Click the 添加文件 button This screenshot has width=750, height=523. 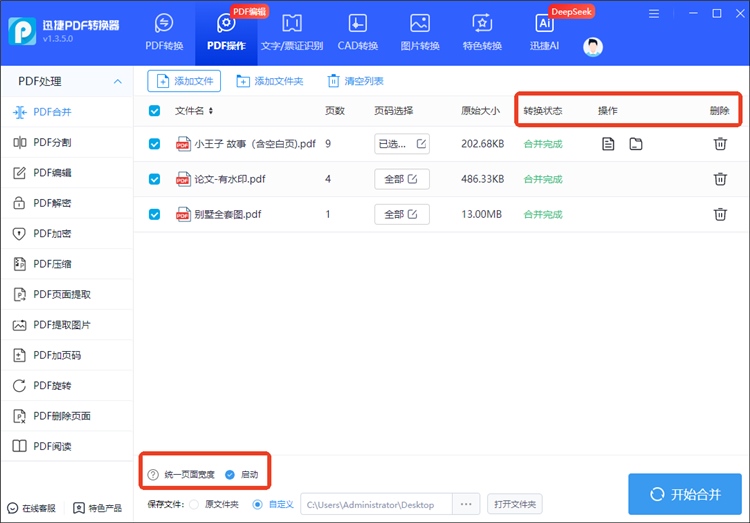tap(184, 81)
